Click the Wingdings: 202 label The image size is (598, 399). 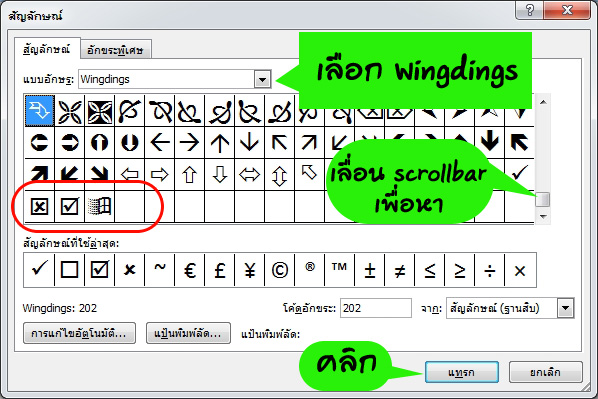click(x=59, y=308)
